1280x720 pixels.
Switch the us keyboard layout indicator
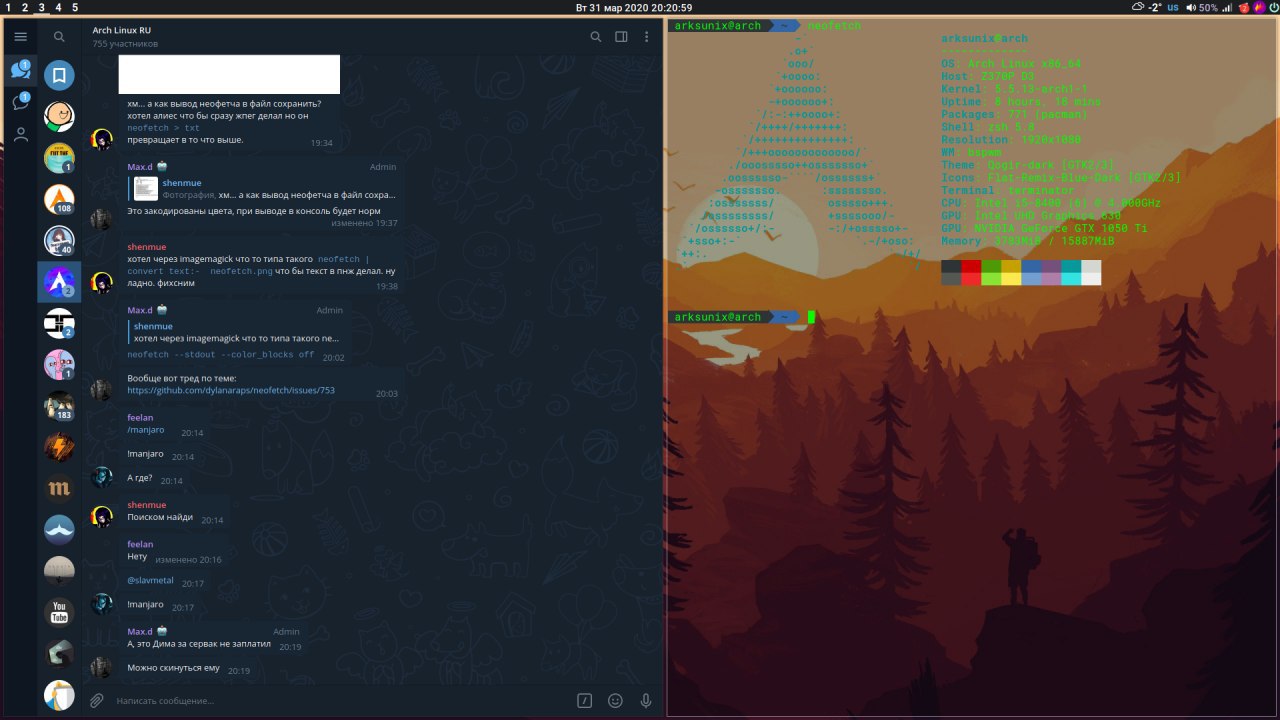[1172, 7]
